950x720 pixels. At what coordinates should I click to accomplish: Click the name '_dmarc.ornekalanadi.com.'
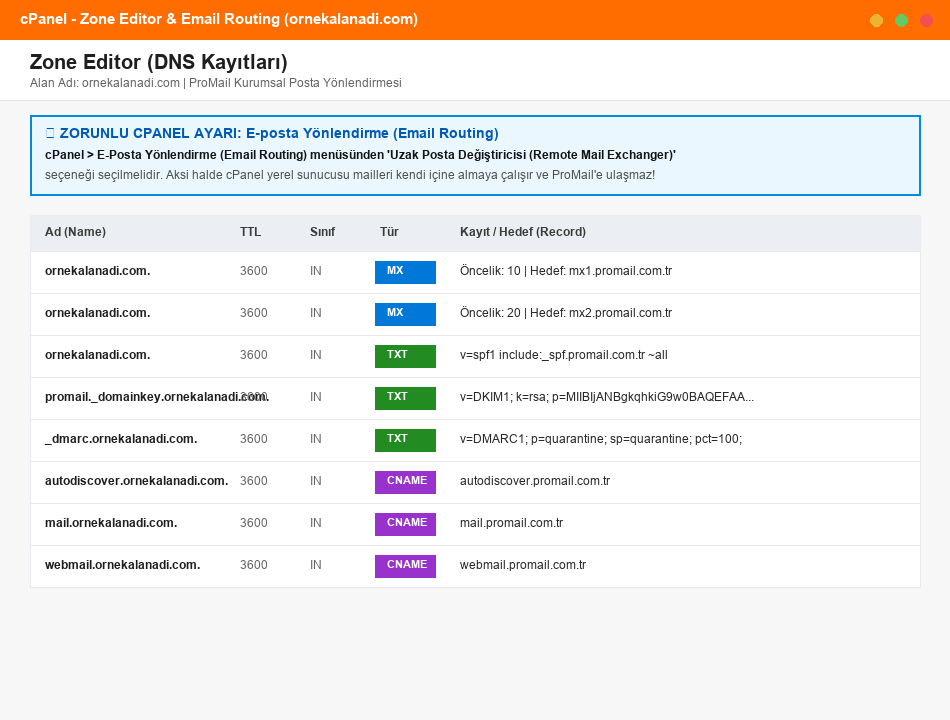tap(121, 438)
